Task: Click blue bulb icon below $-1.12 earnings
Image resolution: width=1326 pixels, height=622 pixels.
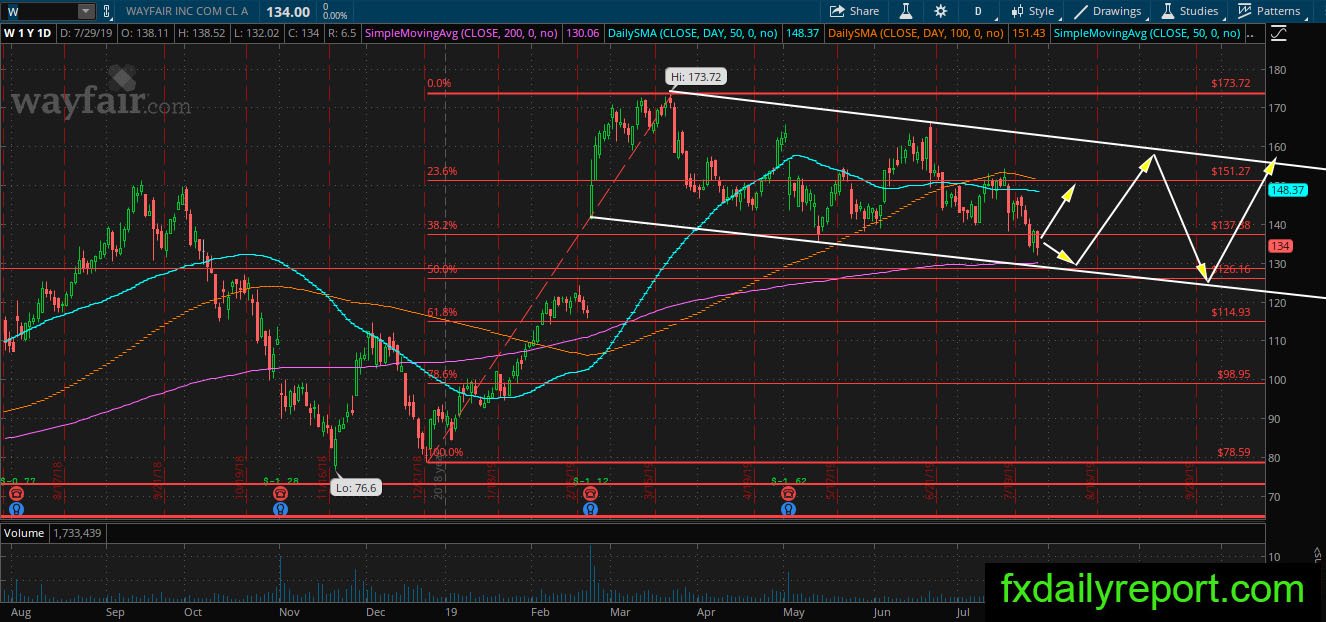Action: (591, 508)
